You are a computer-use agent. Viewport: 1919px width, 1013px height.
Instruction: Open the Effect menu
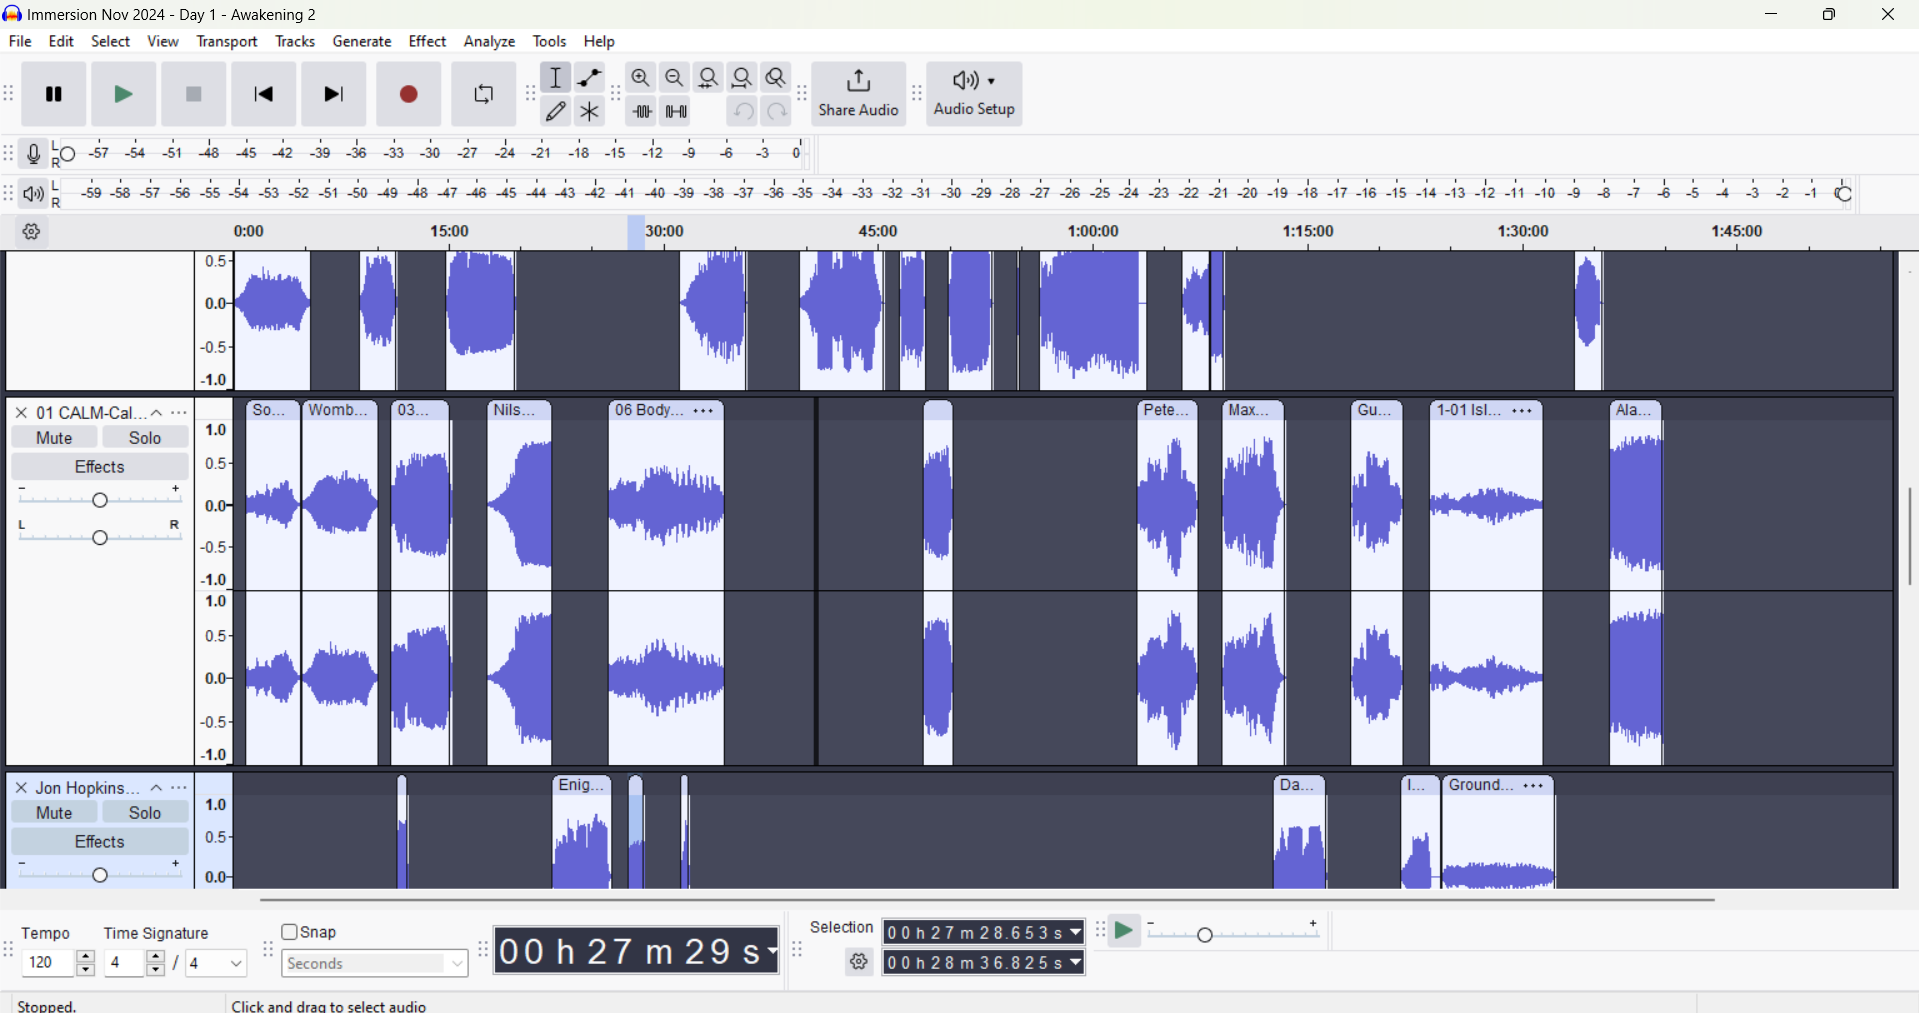(427, 42)
